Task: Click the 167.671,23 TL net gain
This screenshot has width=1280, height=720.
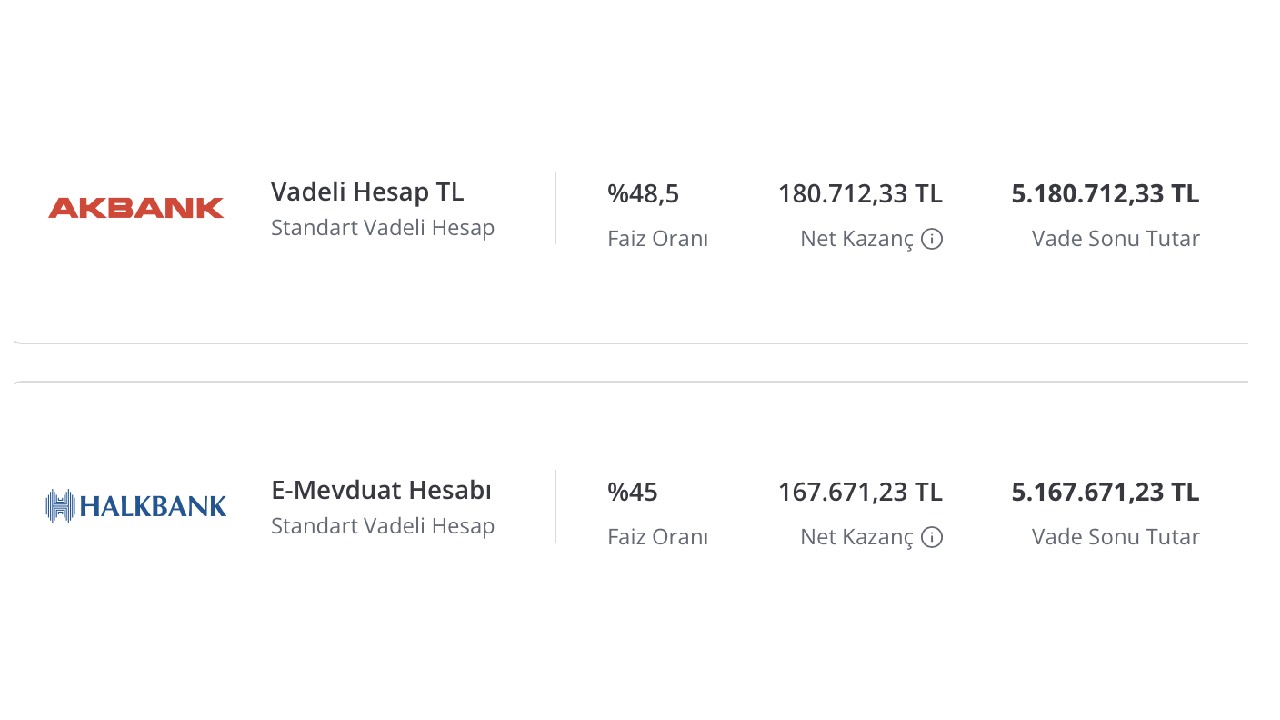Action: tap(860, 492)
